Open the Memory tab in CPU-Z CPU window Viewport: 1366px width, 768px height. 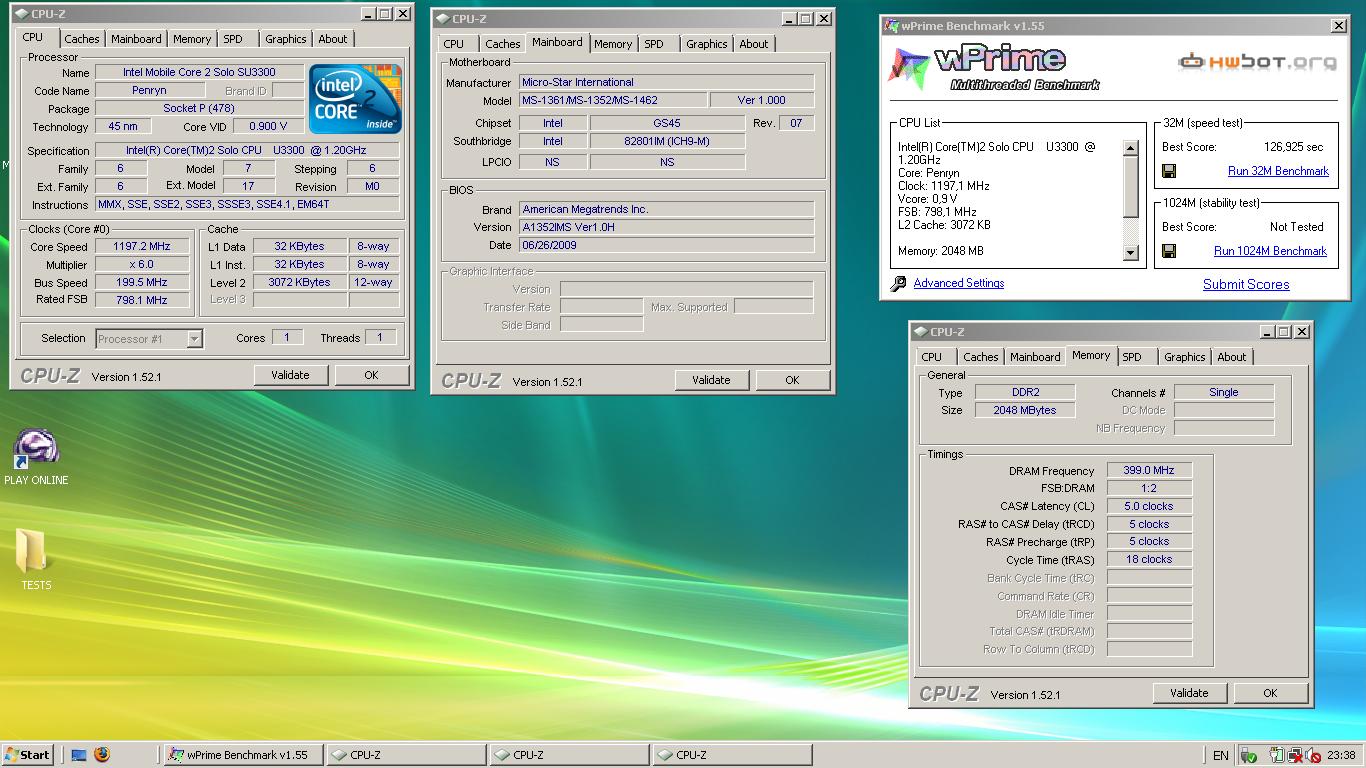pos(191,39)
